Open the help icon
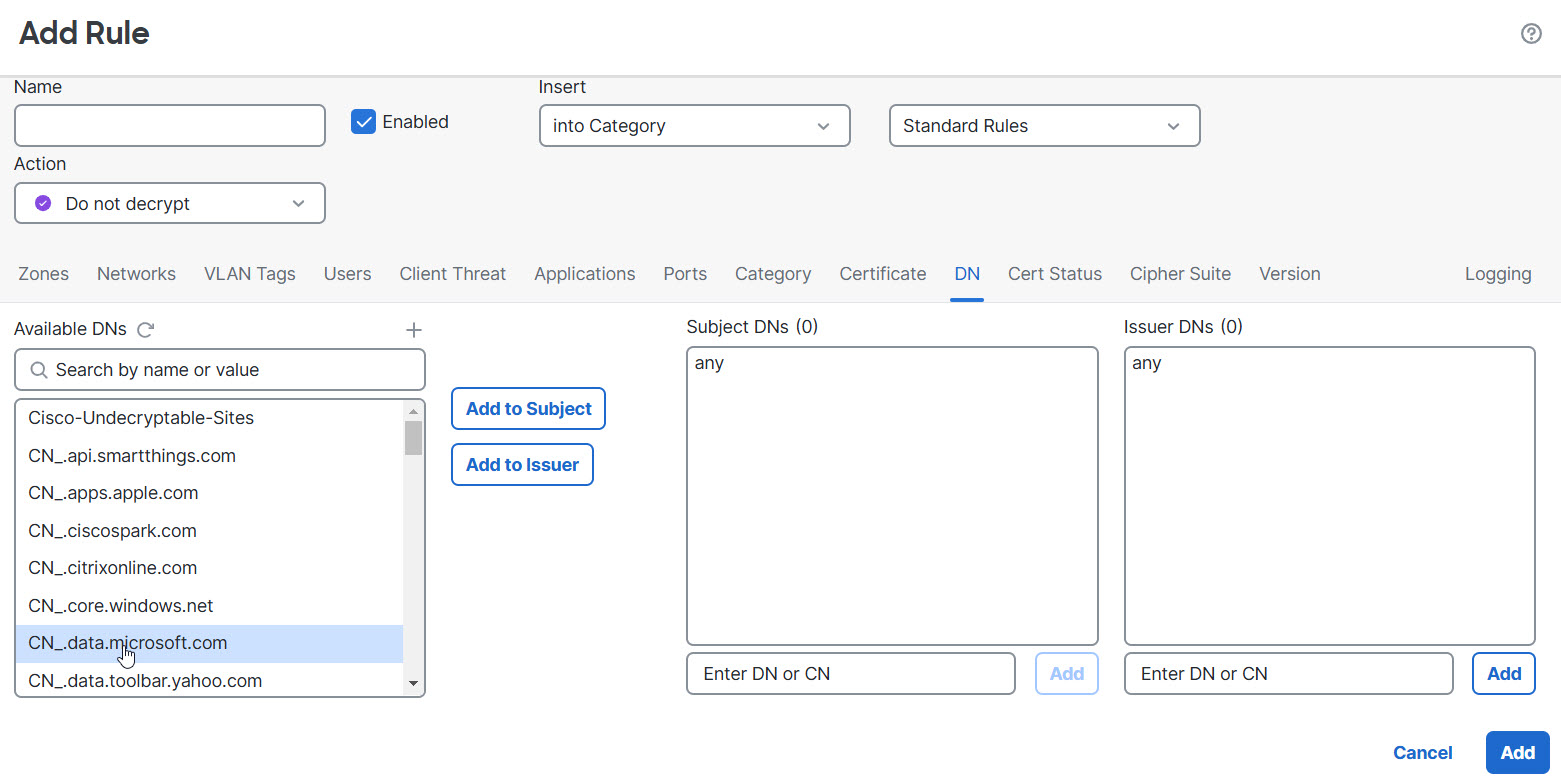Image resolution: width=1561 pixels, height=782 pixels. 1531,33
